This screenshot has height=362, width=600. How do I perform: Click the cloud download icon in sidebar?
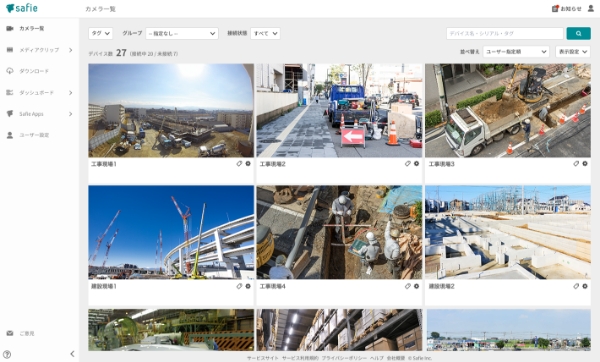point(10,71)
